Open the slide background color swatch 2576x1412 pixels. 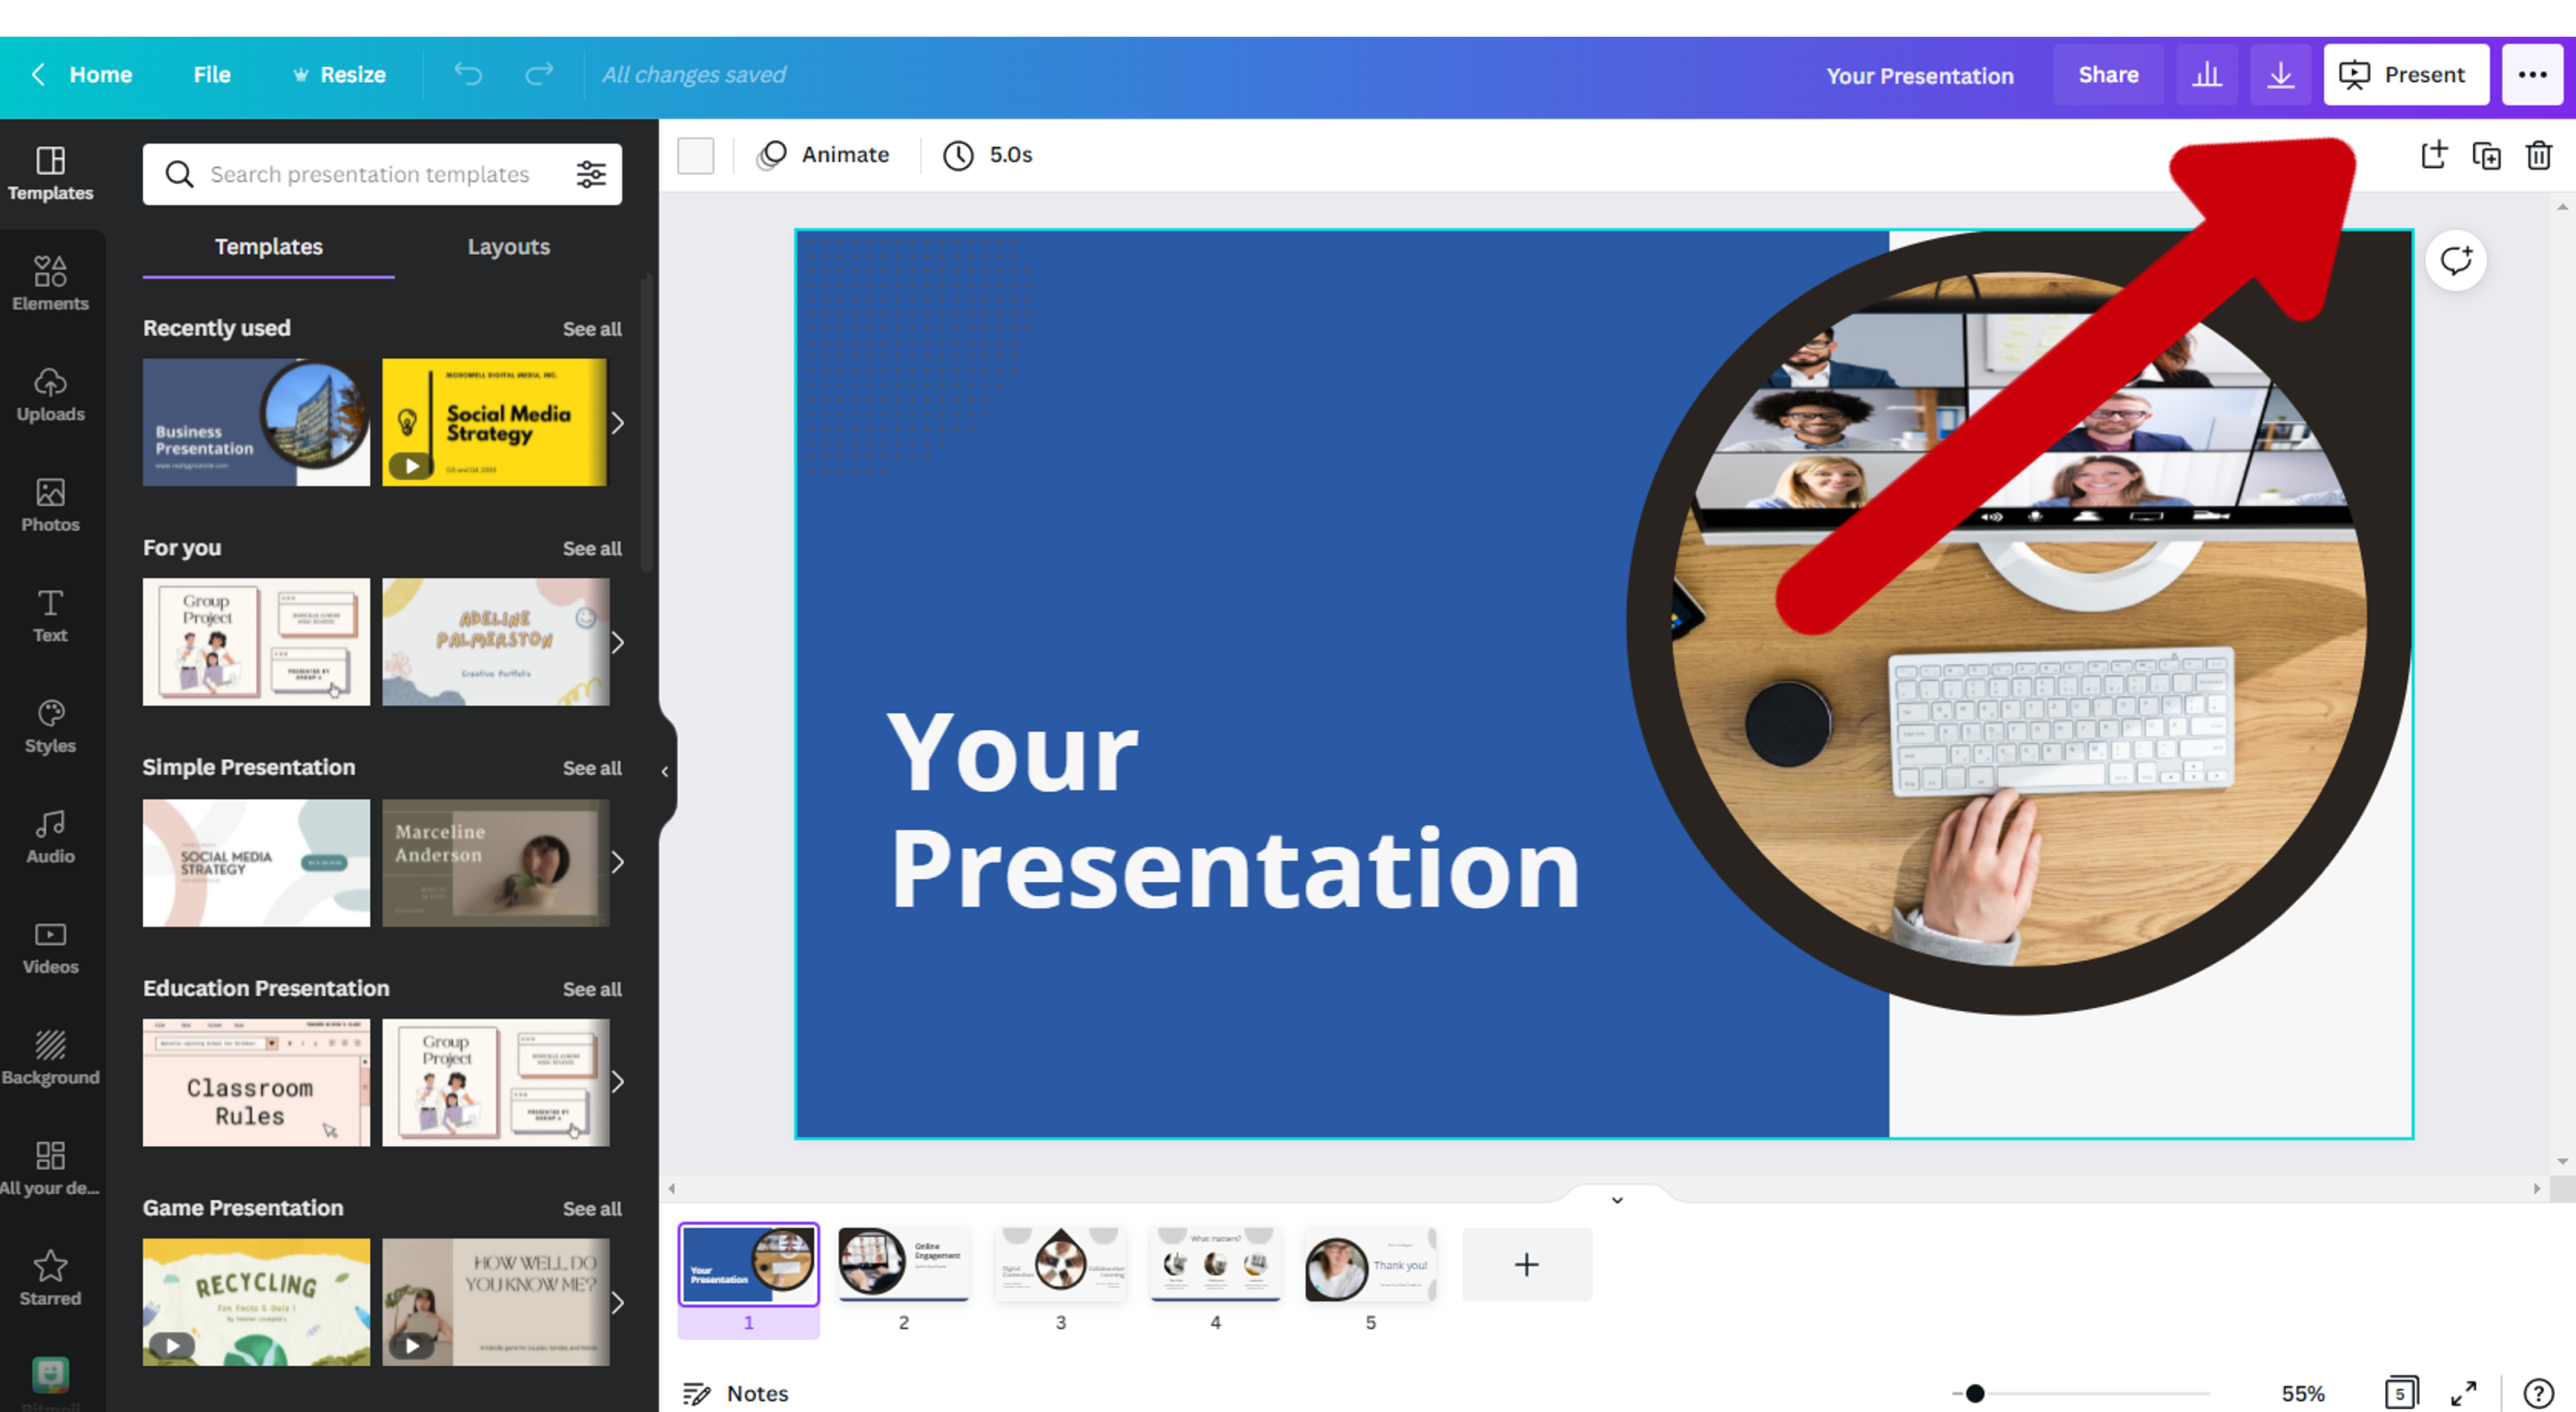point(695,155)
